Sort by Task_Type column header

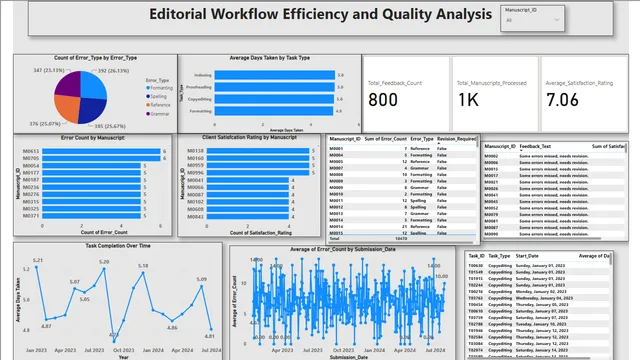499,256
